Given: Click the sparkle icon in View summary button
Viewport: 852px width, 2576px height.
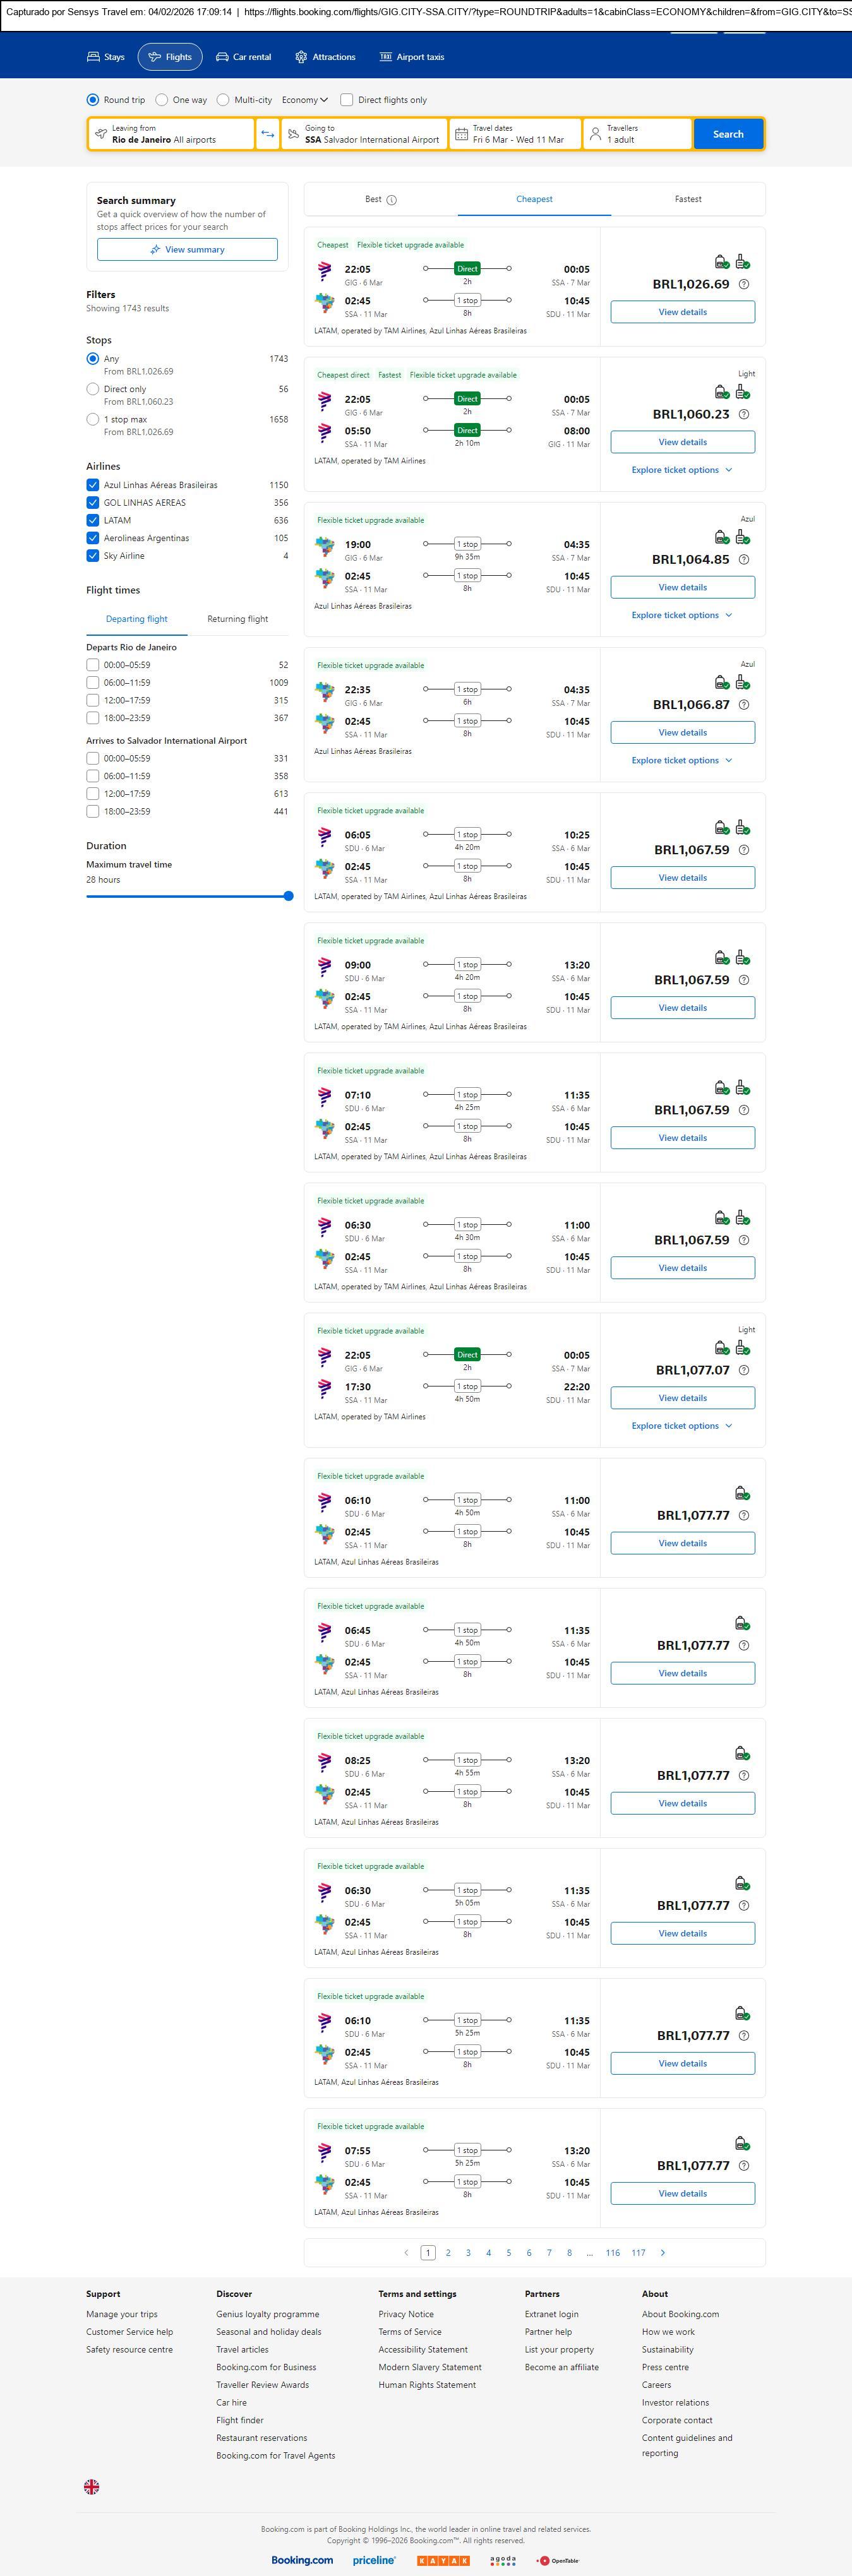Looking at the screenshot, I should tap(155, 250).
